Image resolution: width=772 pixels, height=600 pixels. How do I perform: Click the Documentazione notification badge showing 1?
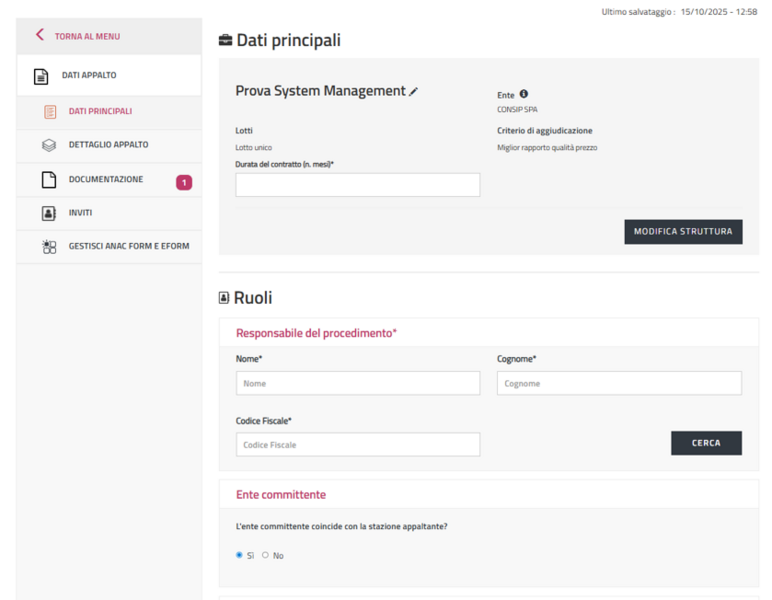tap(184, 183)
